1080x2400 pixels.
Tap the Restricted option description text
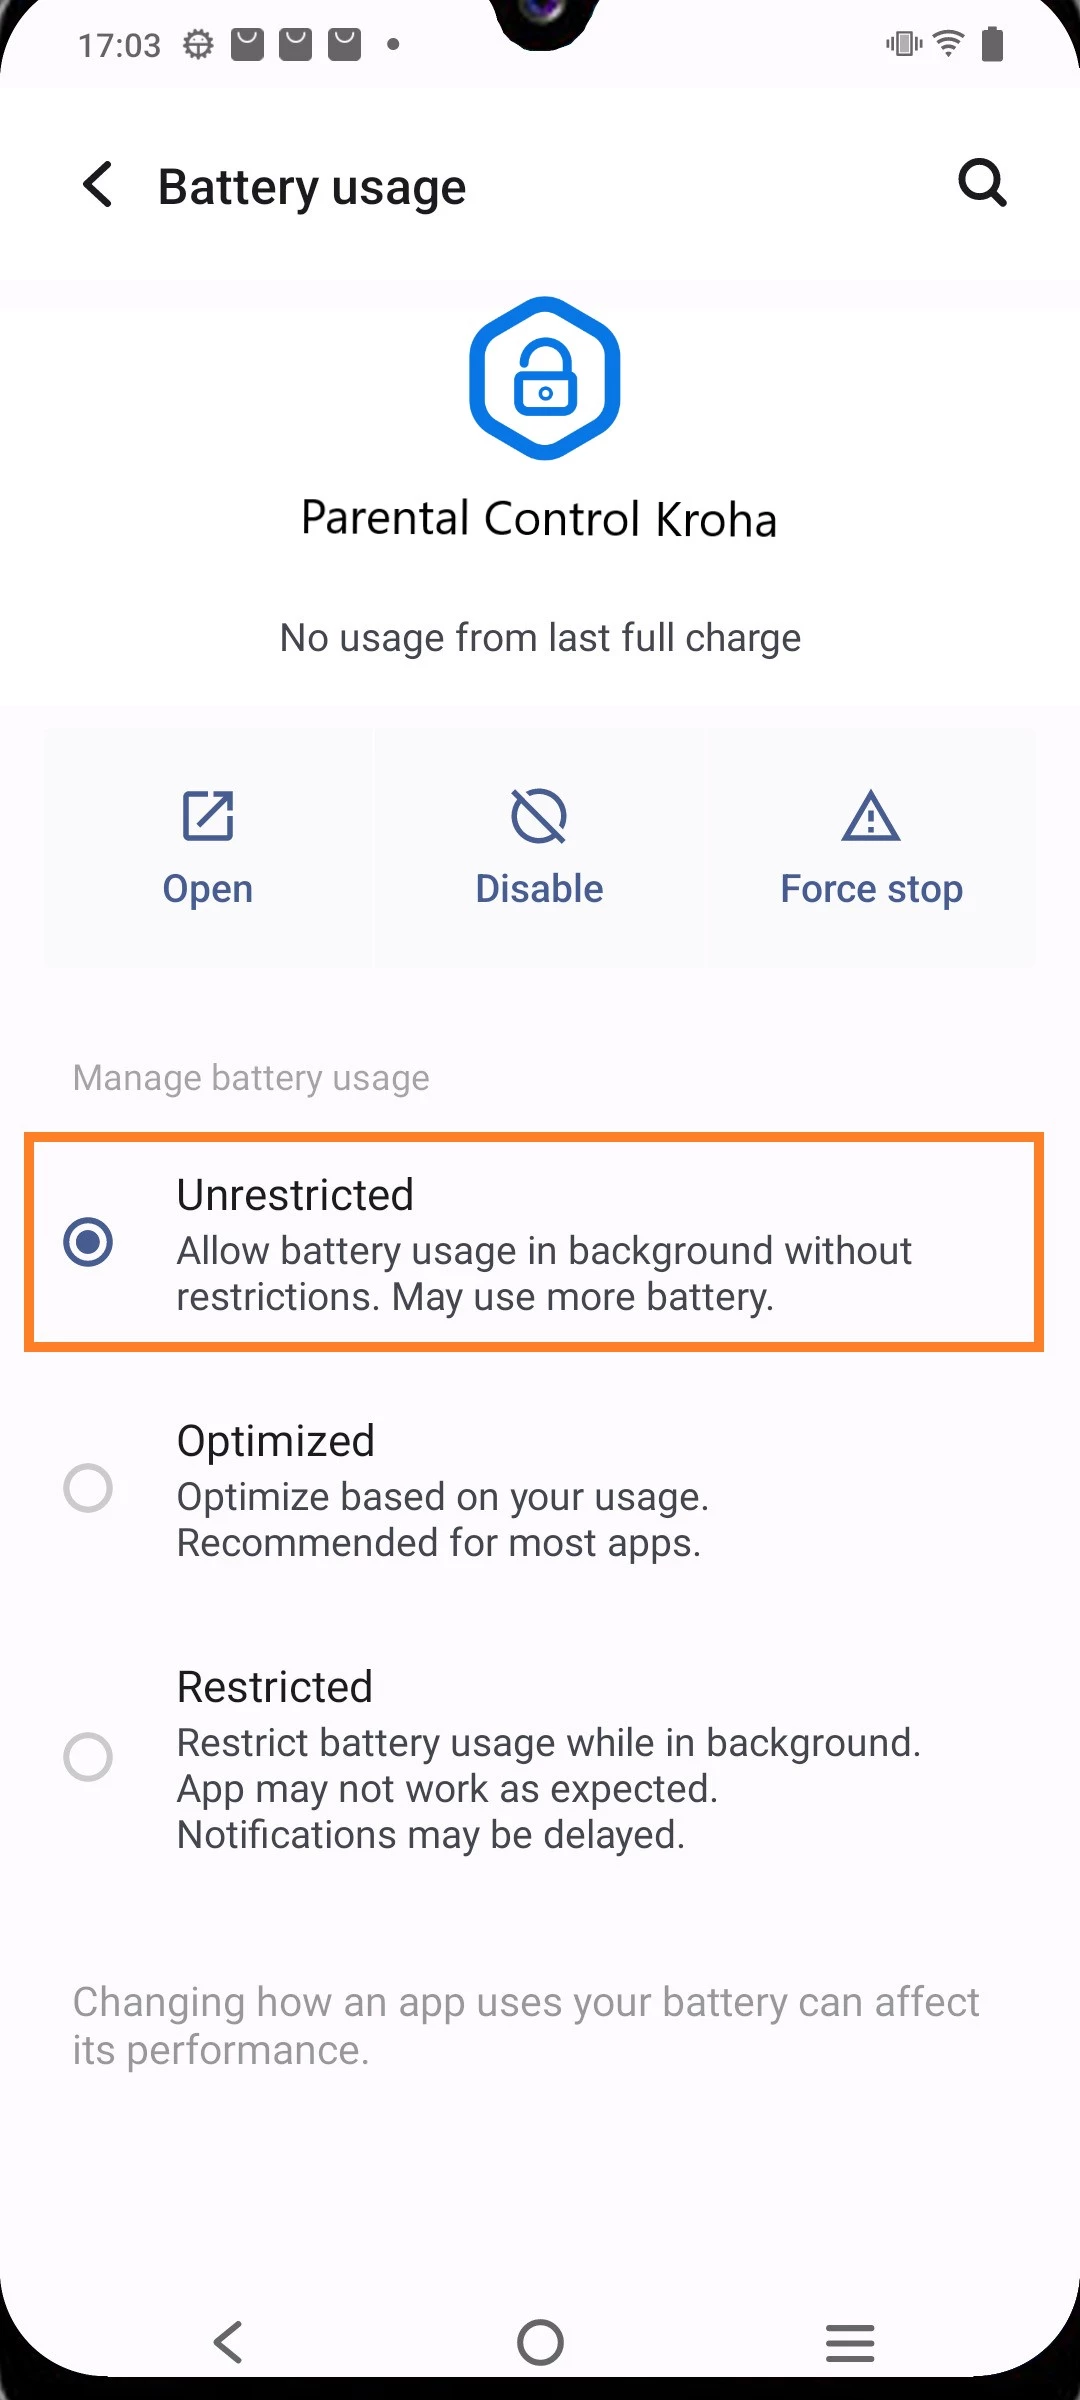coord(548,1789)
